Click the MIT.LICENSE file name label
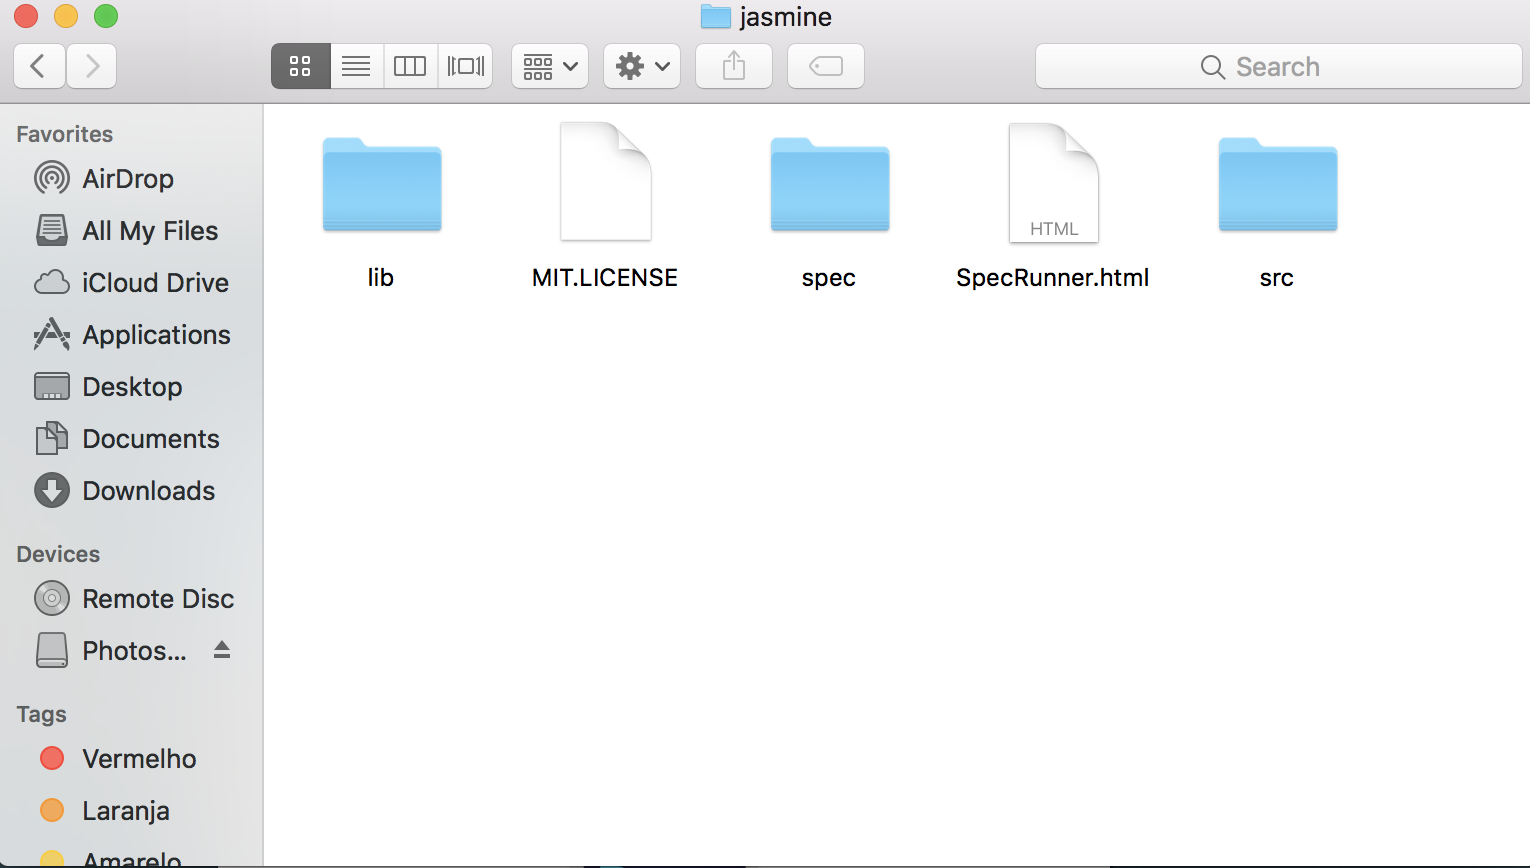Image resolution: width=1530 pixels, height=868 pixels. click(605, 277)
